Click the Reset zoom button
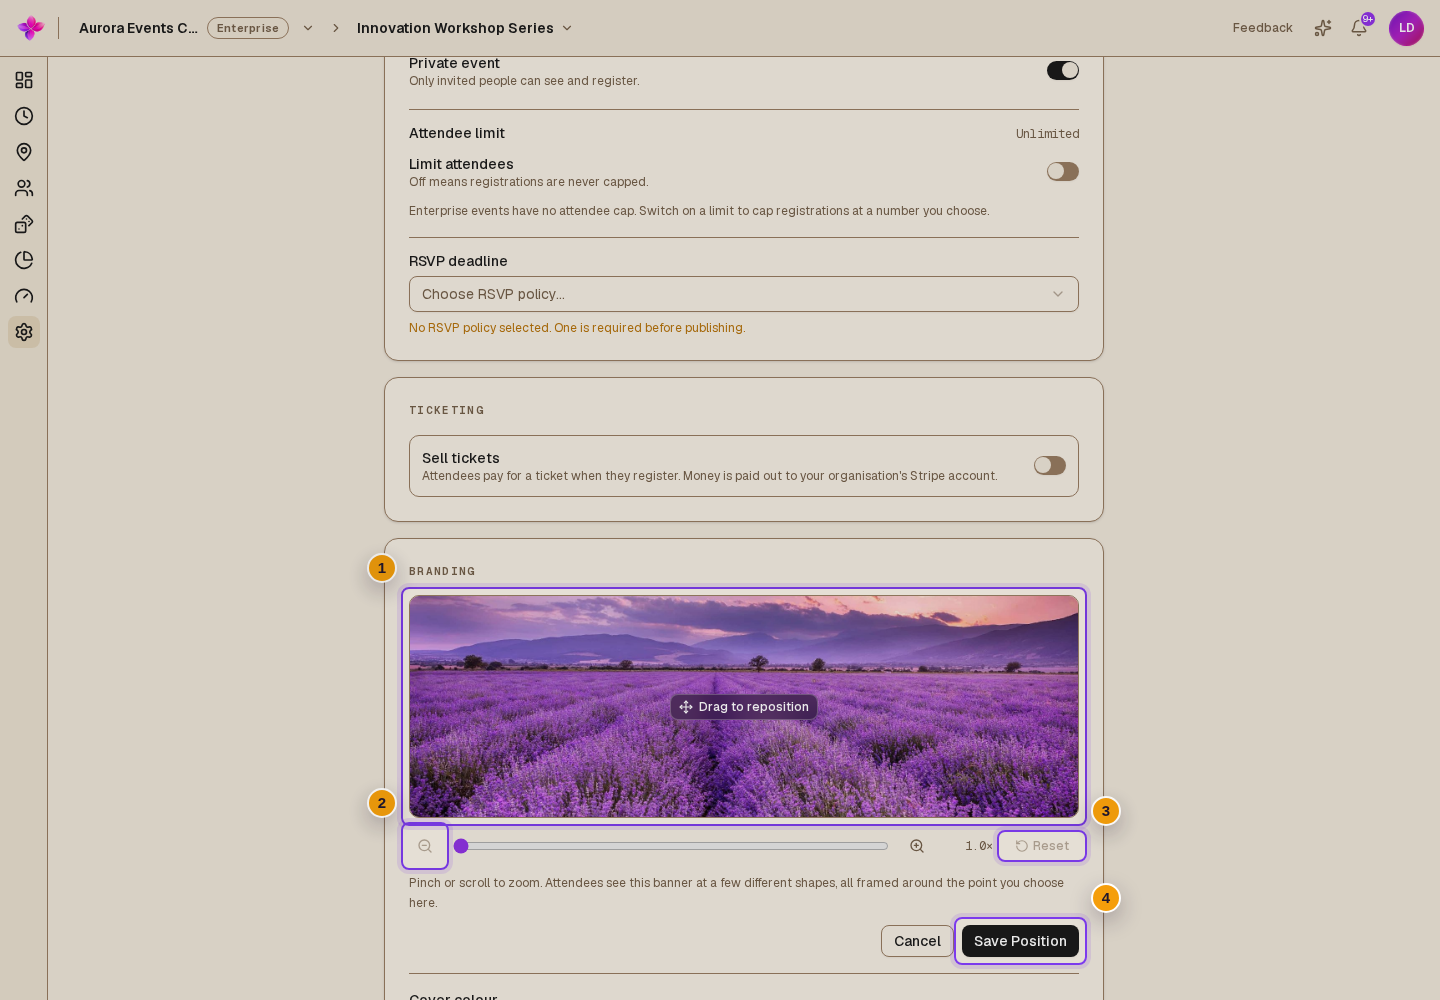This screenshot has width=1440, height=1000. [1042, 846]
